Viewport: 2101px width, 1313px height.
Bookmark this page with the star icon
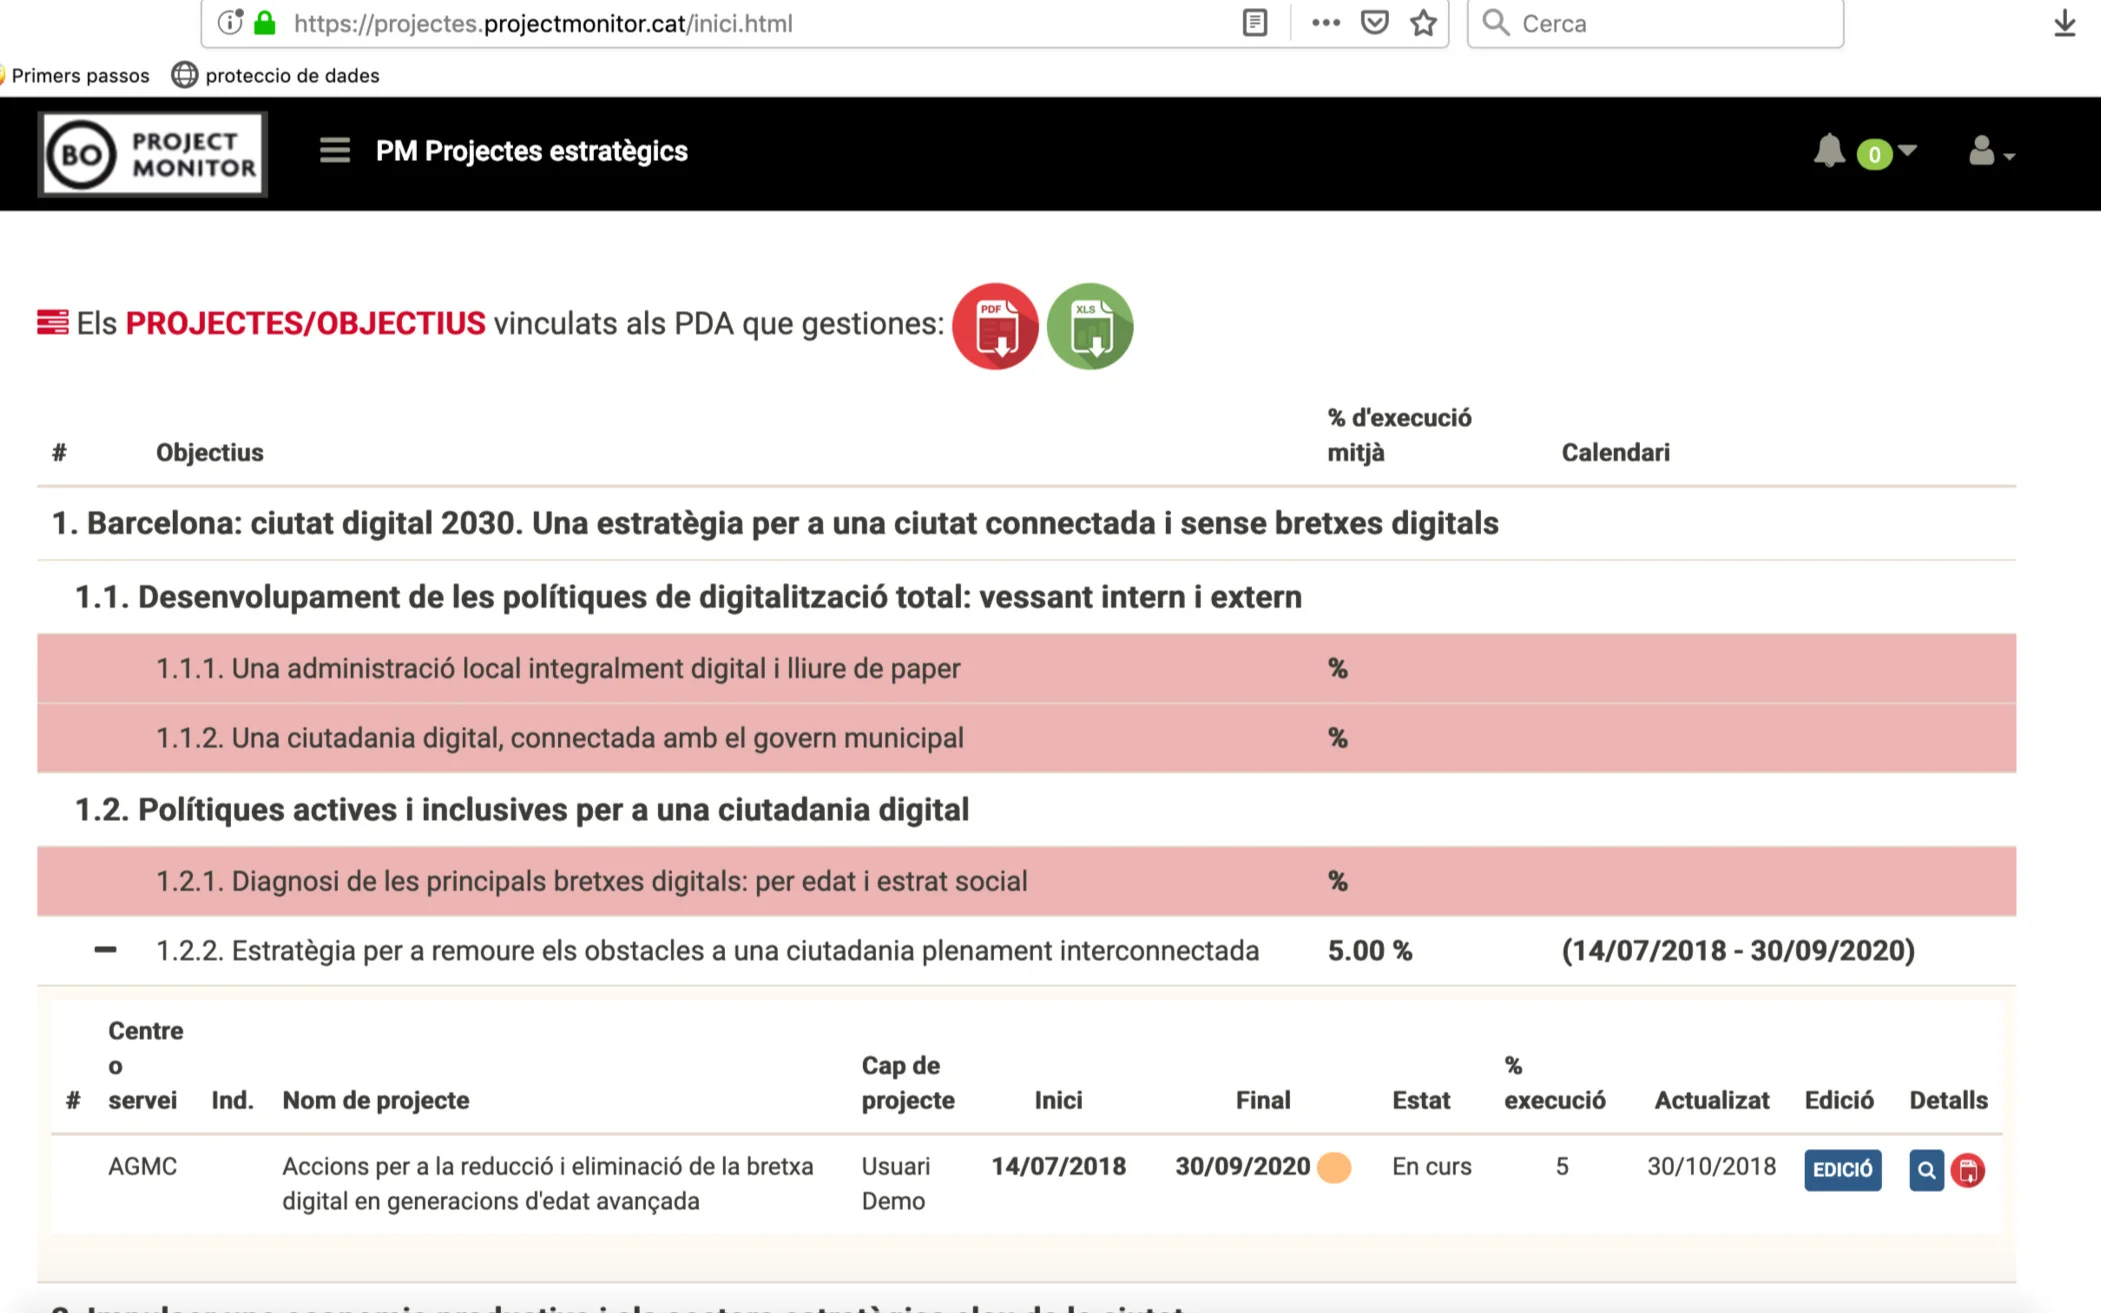click(x=1423, y=23)
